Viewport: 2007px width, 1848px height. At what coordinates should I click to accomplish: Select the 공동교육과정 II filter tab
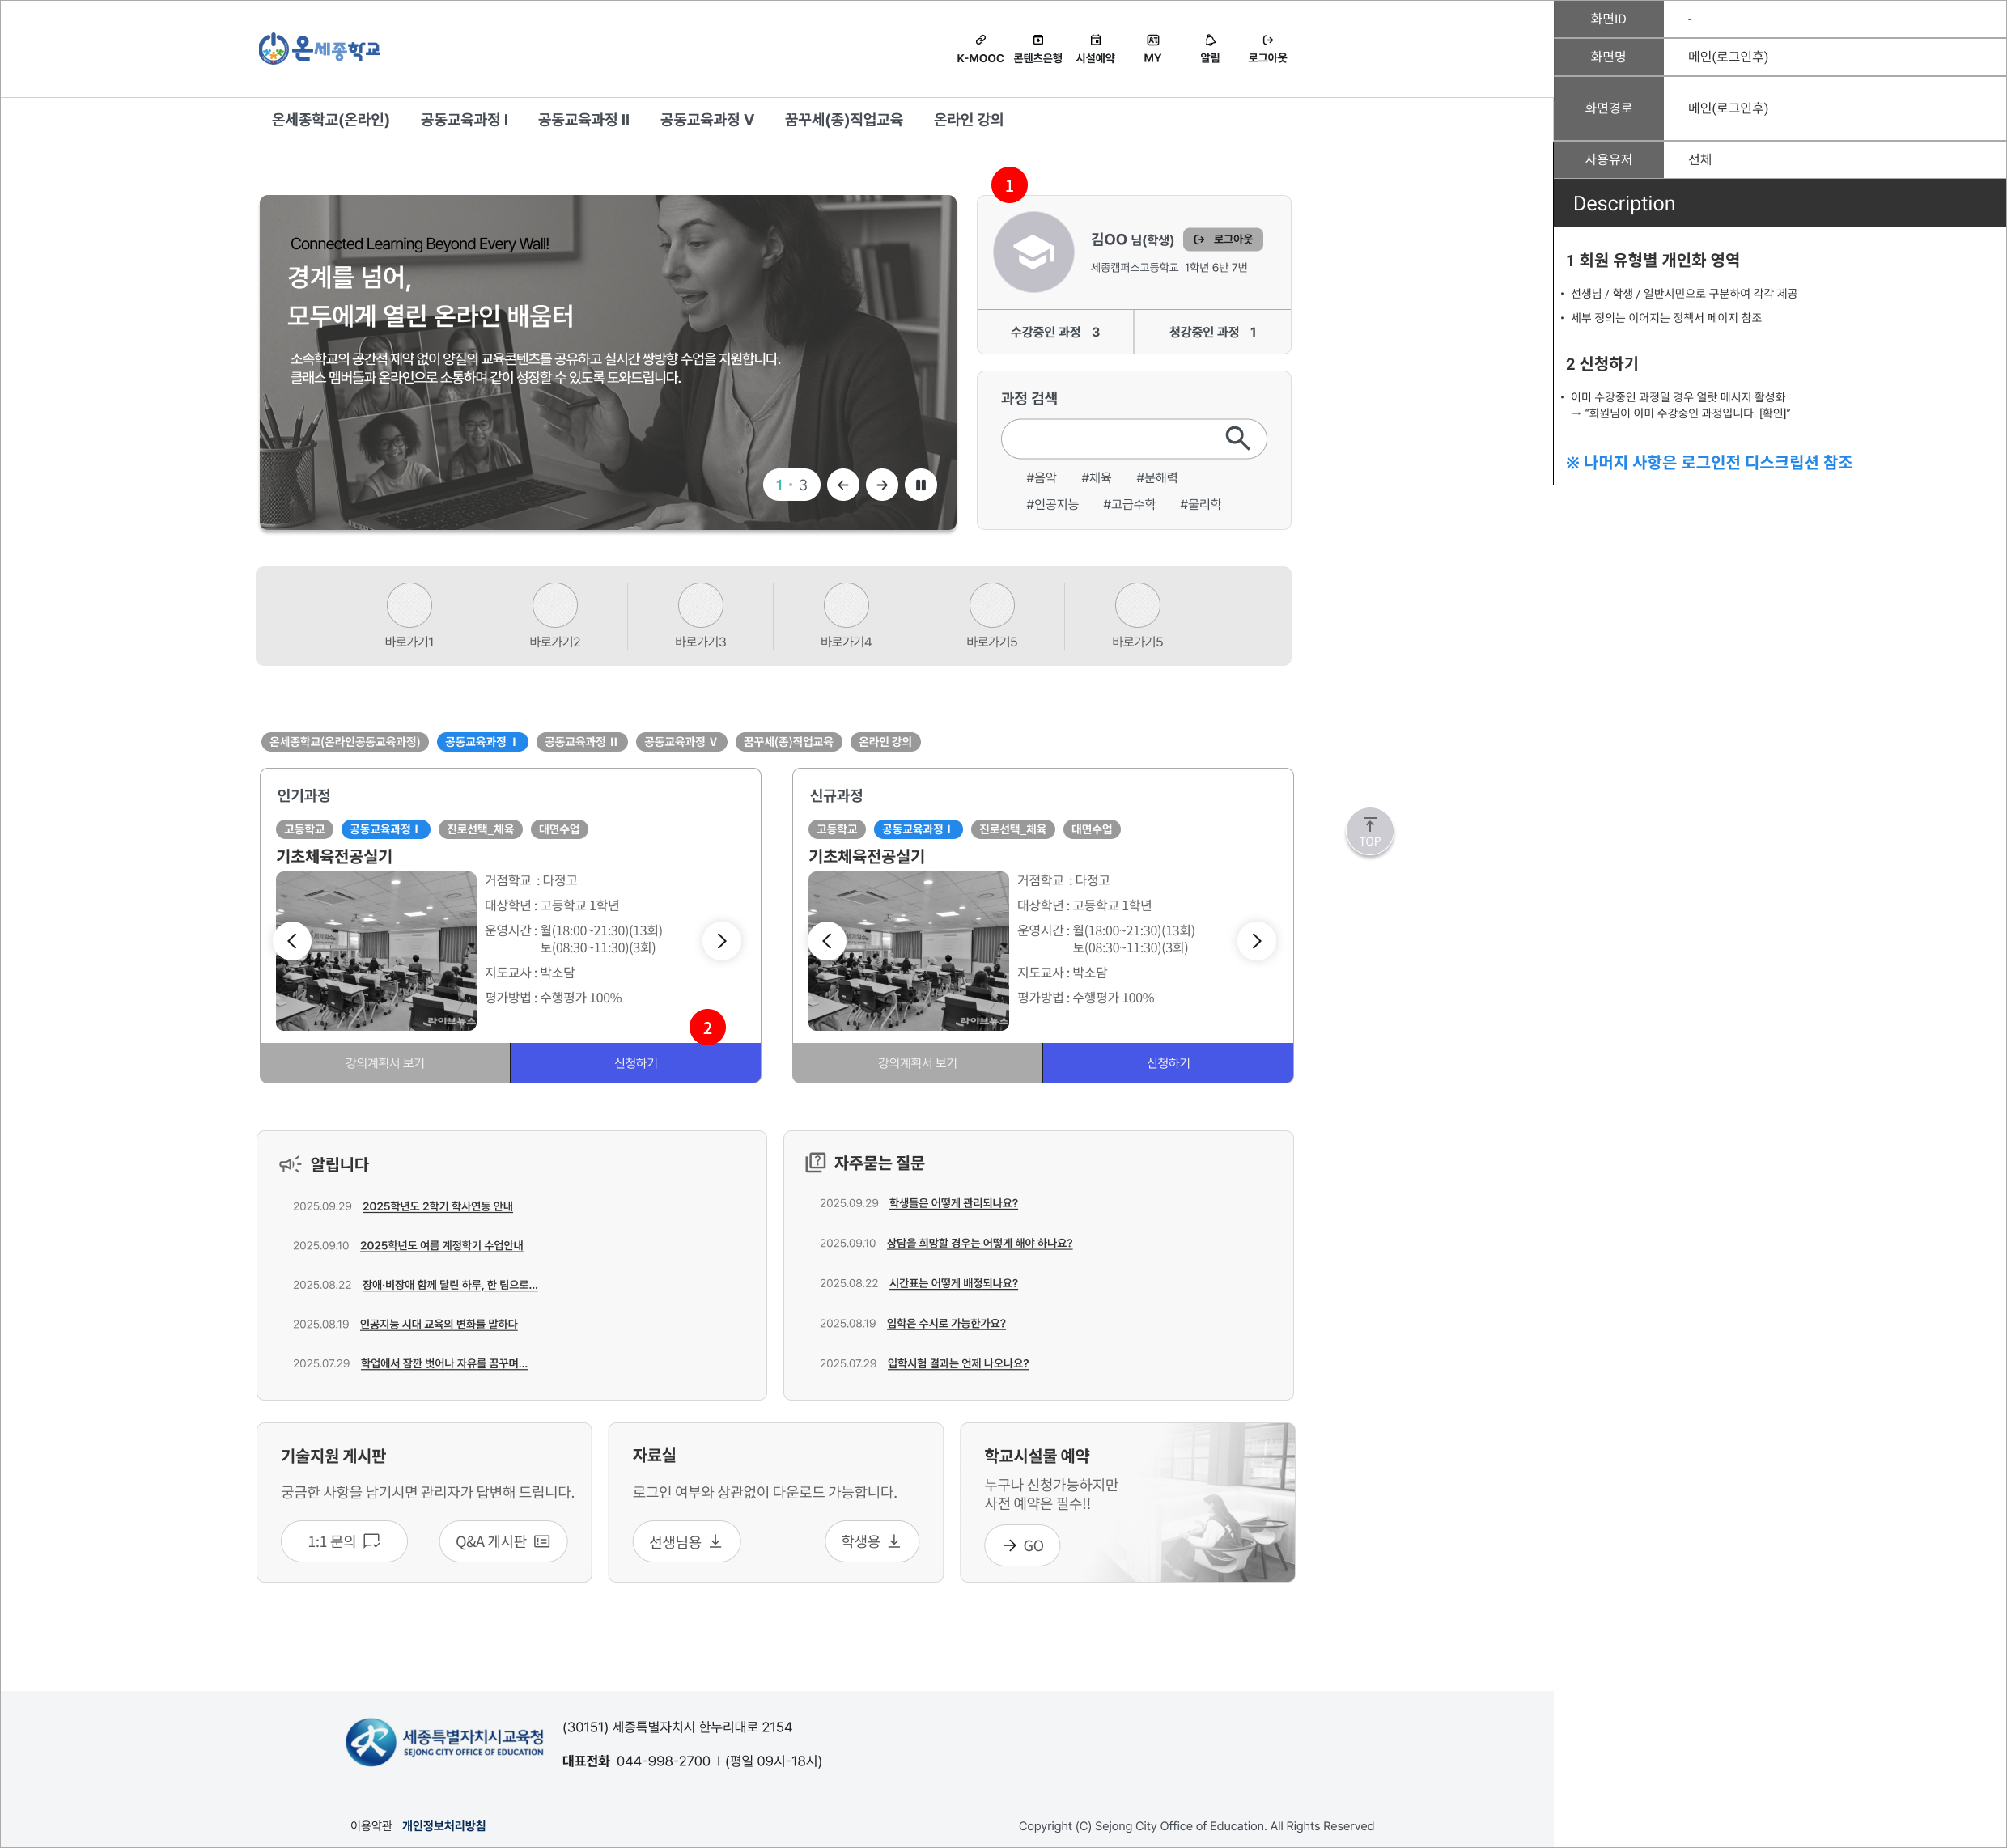click(581, 742)
